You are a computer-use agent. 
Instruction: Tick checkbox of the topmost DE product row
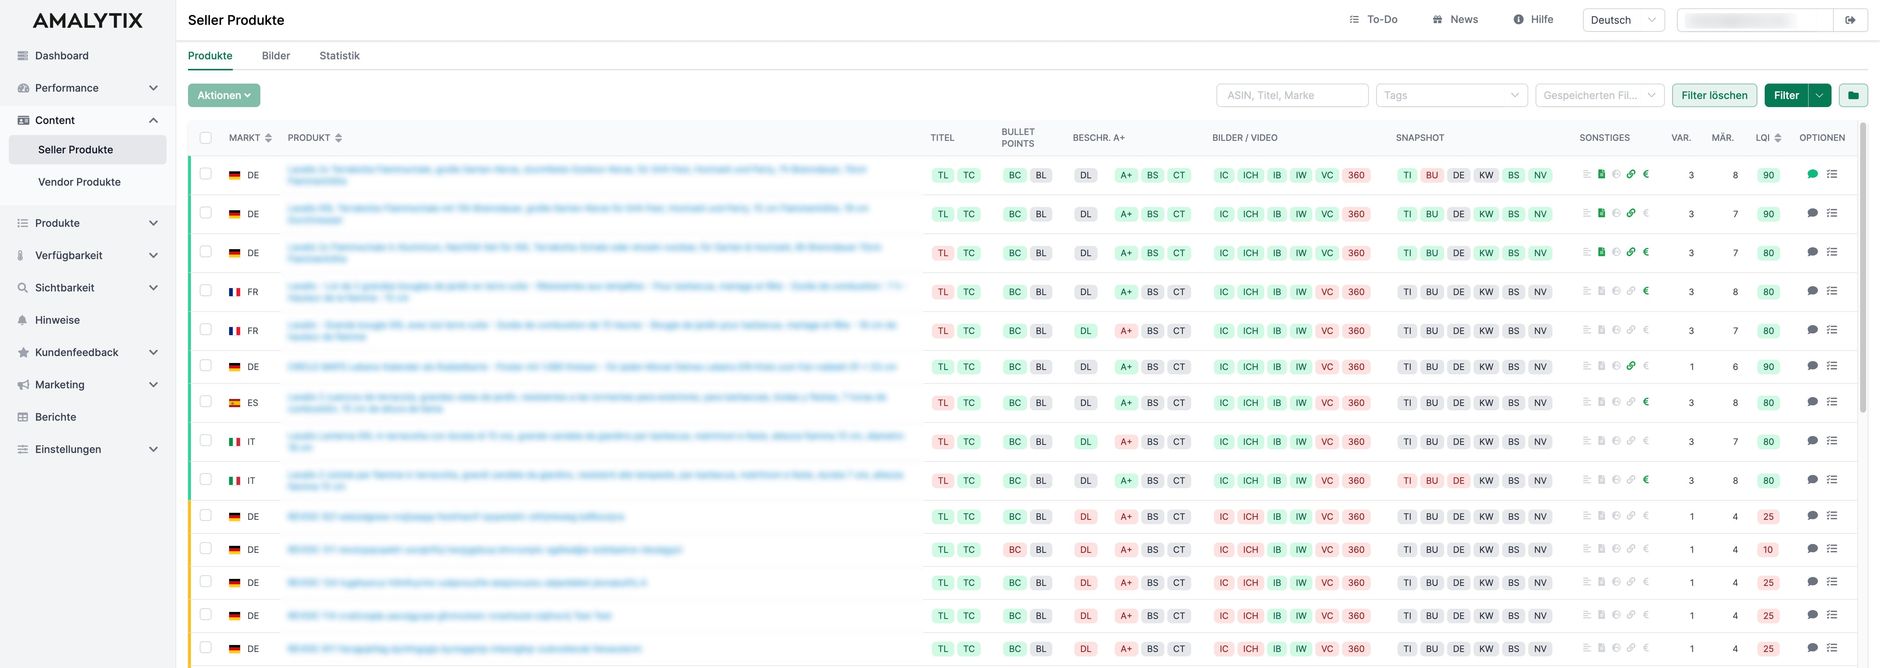pyautogui.click(x=206, y=174)
